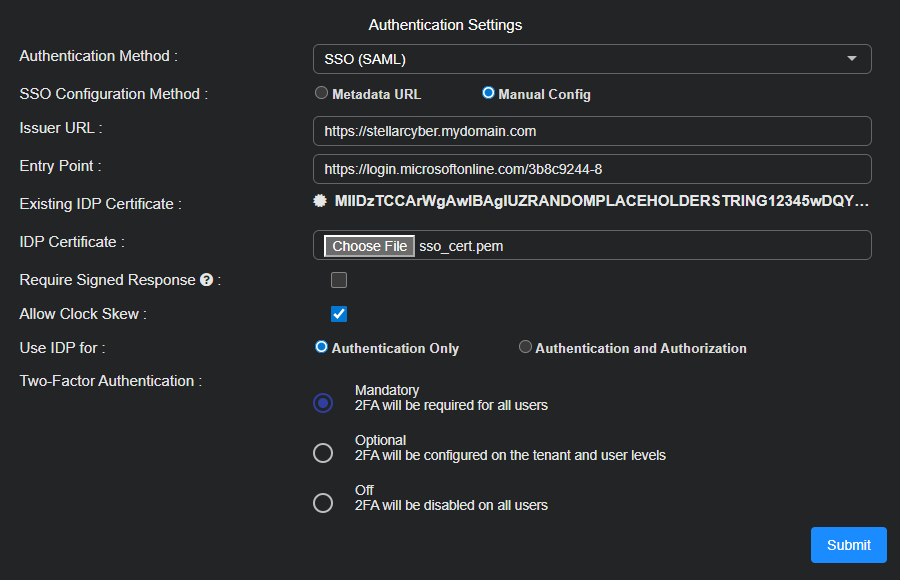Viewport: 900px width, 580px height.
Task: Click the Issuer URL input field
Action: point(591,131)
